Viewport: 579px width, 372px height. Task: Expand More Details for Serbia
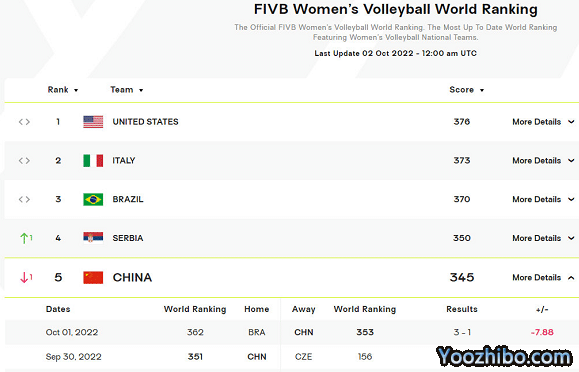click(543, 238)
